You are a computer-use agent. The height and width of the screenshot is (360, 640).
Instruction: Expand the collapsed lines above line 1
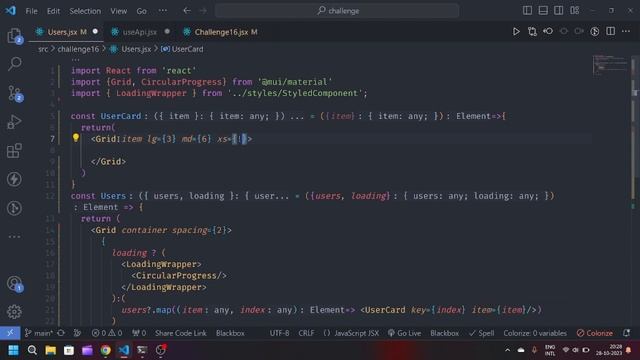tap(76, 60)
